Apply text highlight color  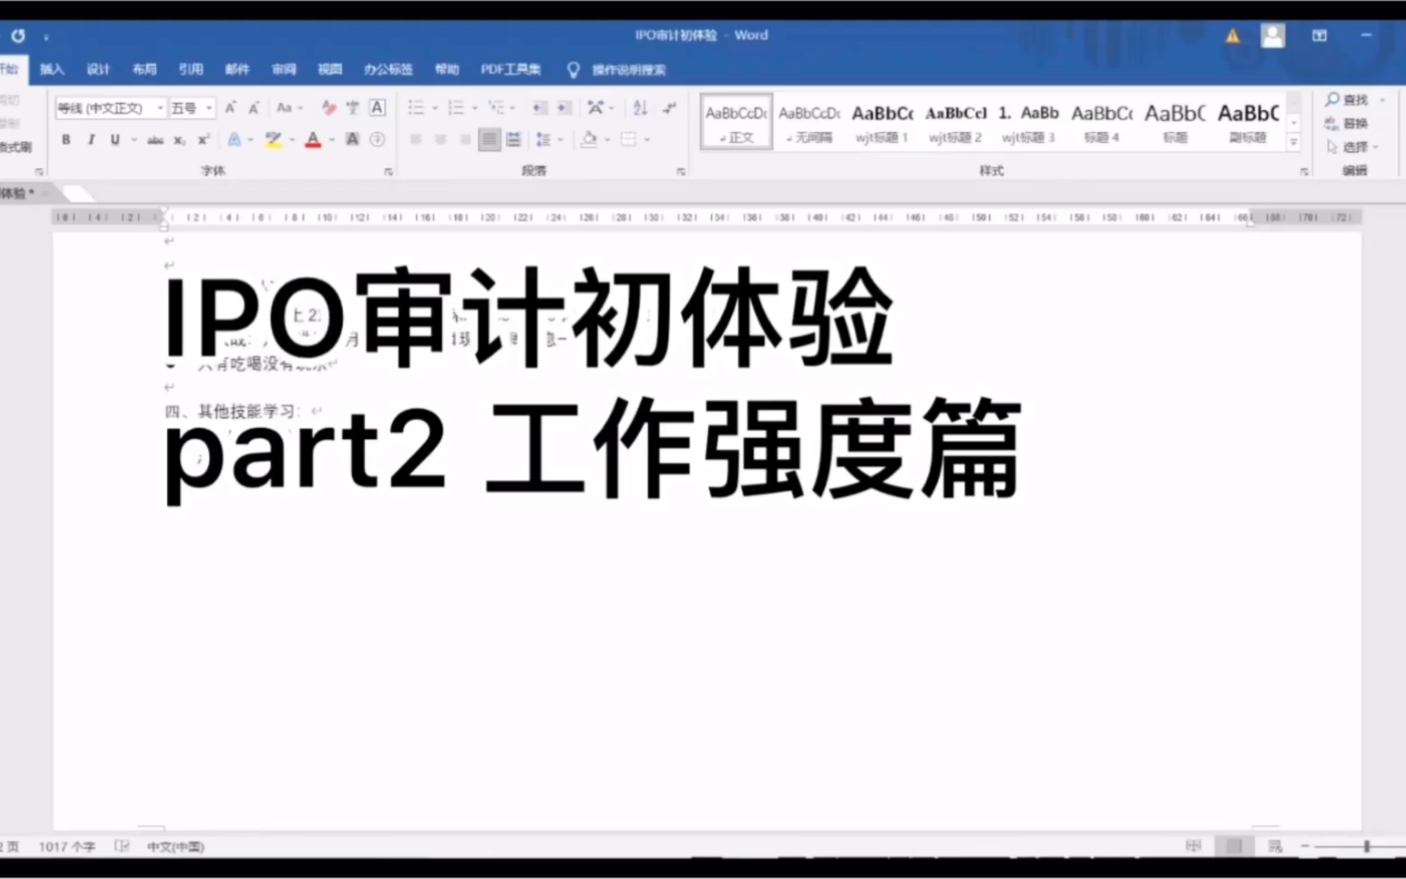click(x=273, y=139)
